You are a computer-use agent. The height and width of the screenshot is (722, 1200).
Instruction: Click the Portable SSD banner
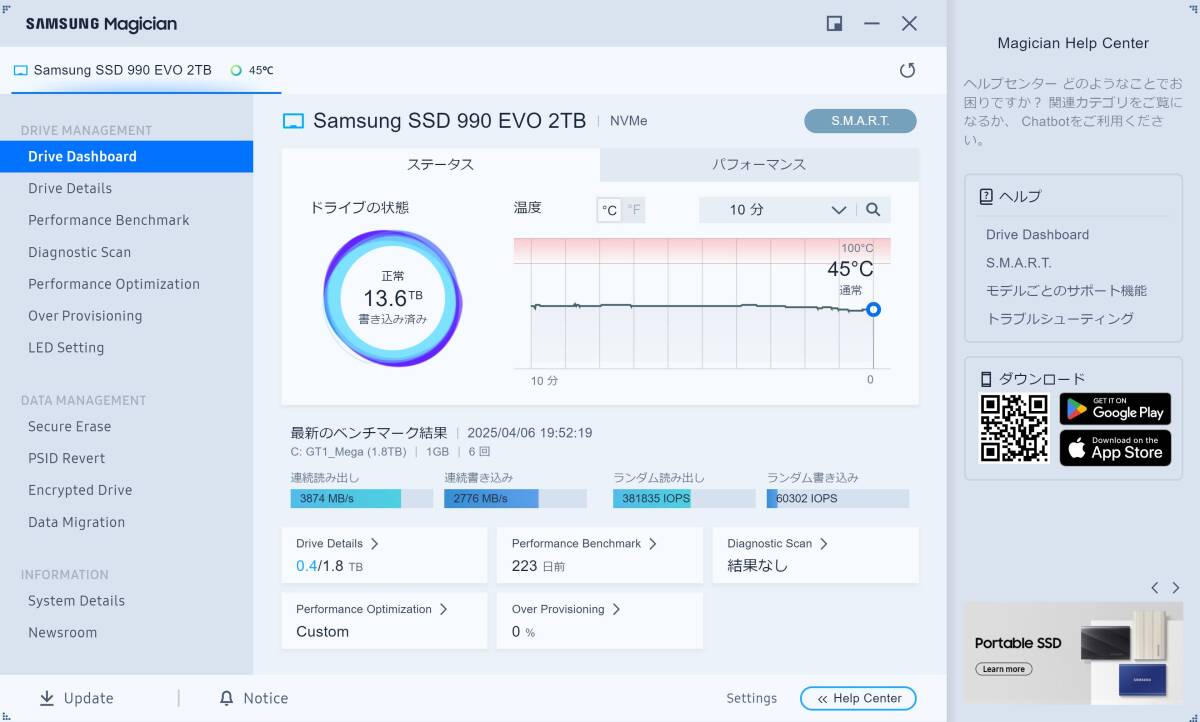coord(1073,652)
